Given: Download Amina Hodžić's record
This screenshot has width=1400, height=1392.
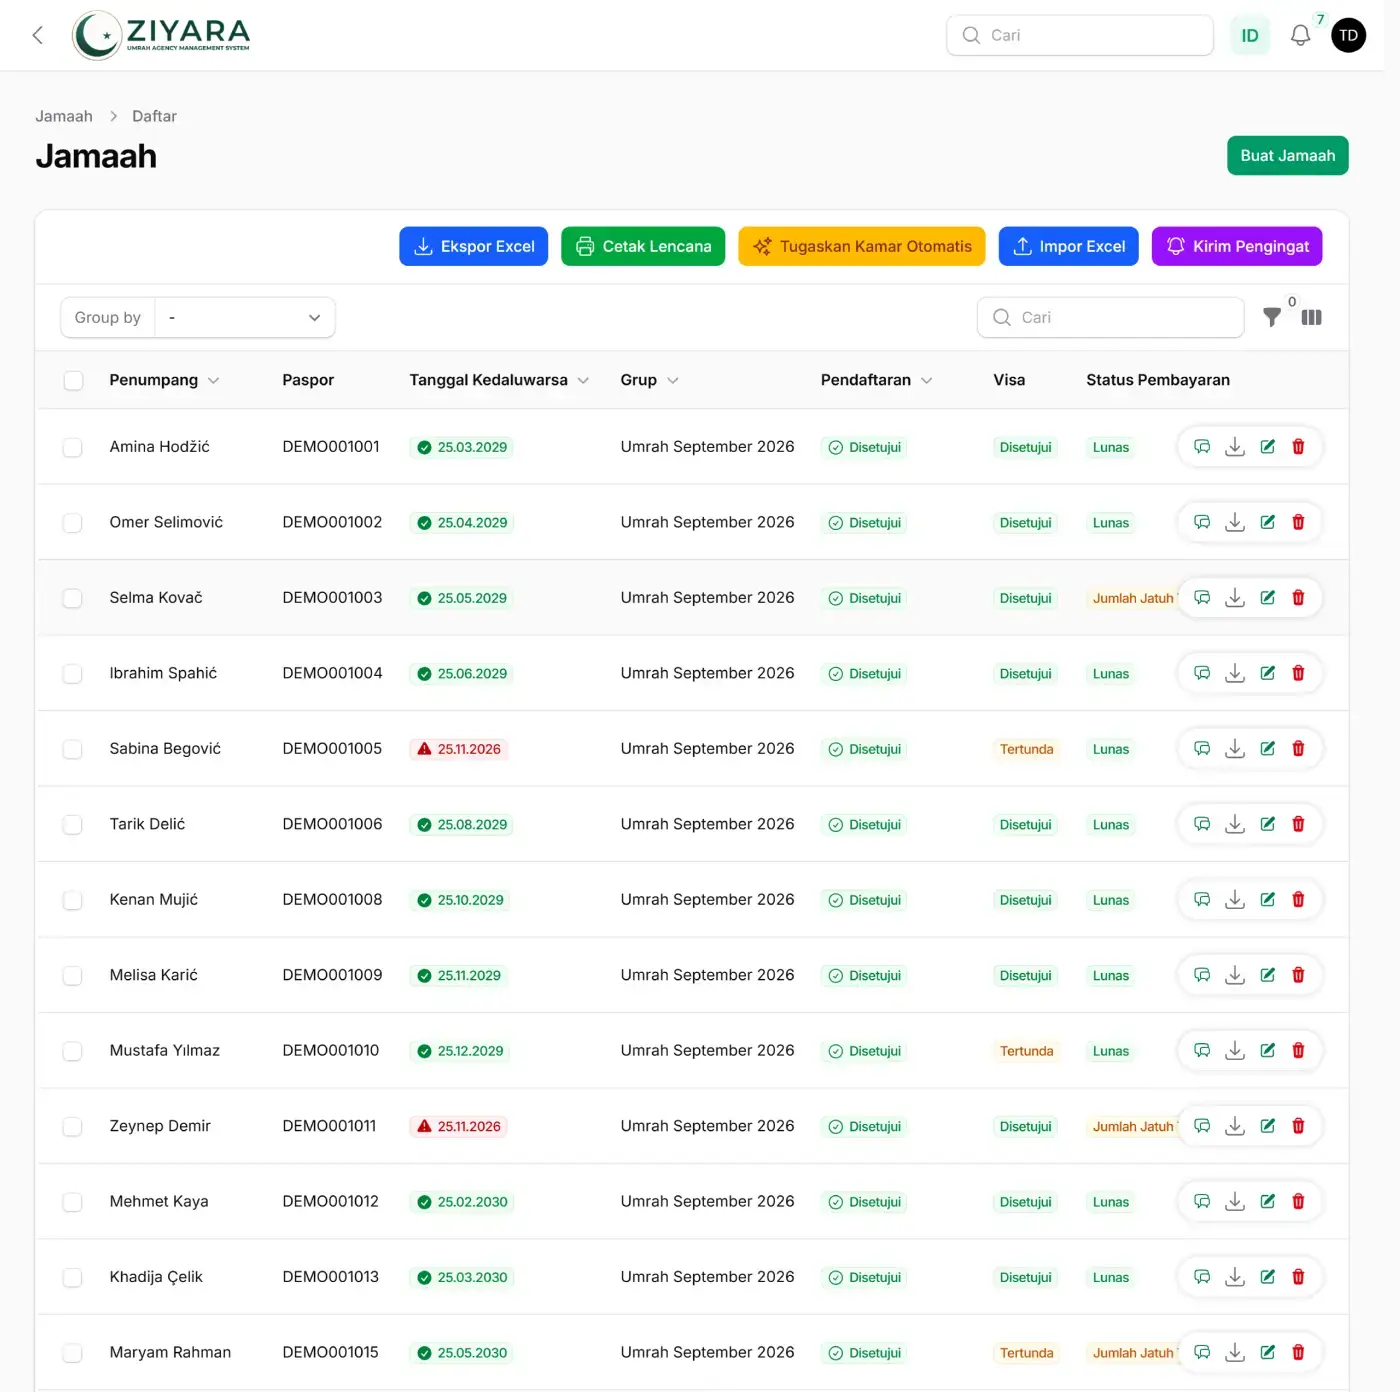Looking at the screenshot, I should click(x=1235, y=447).
